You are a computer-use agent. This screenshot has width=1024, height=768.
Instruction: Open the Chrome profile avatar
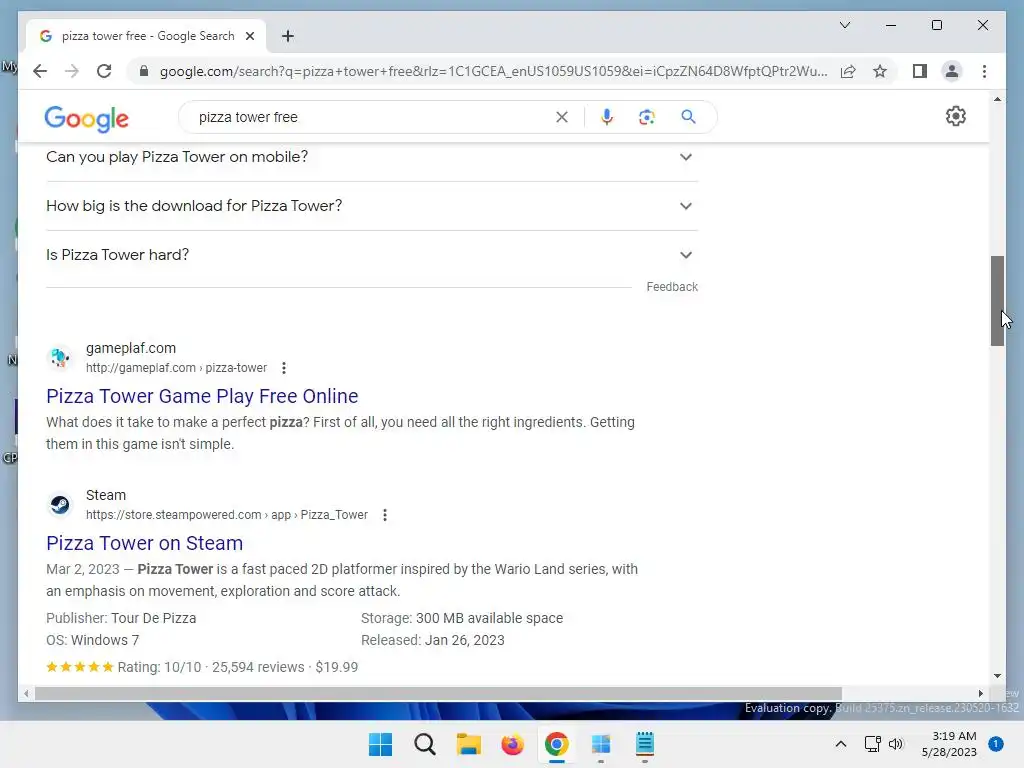(952, 71)
